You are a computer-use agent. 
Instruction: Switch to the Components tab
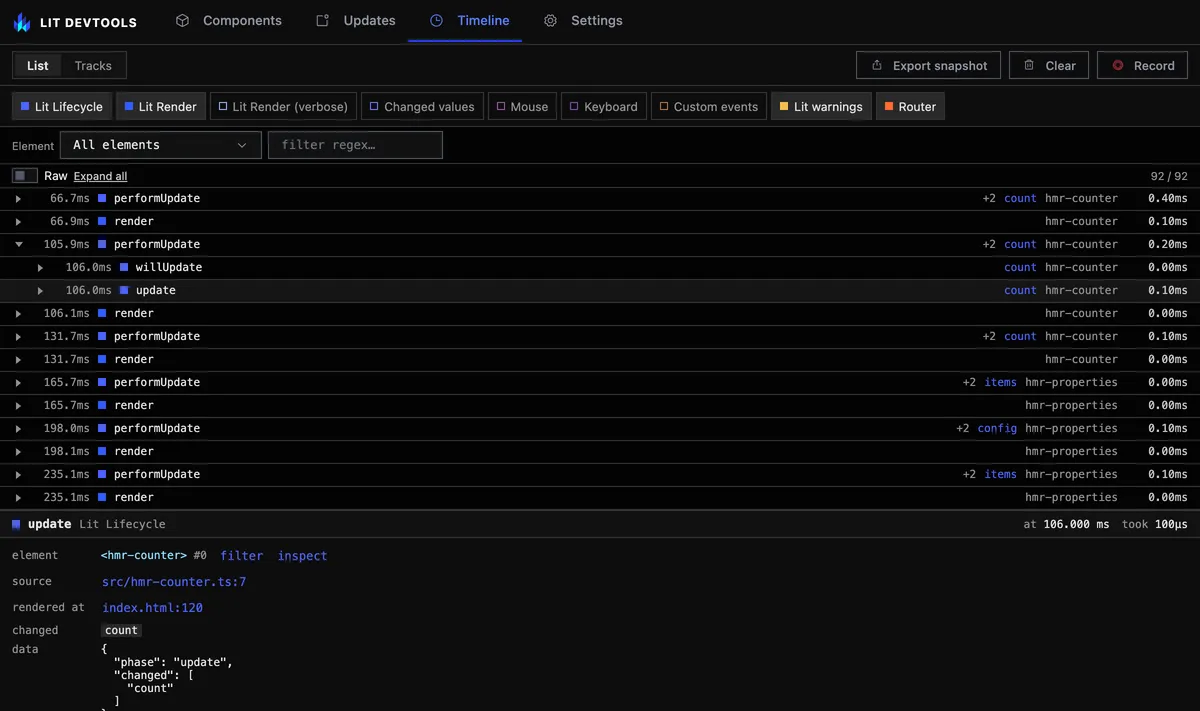(228, 20)
